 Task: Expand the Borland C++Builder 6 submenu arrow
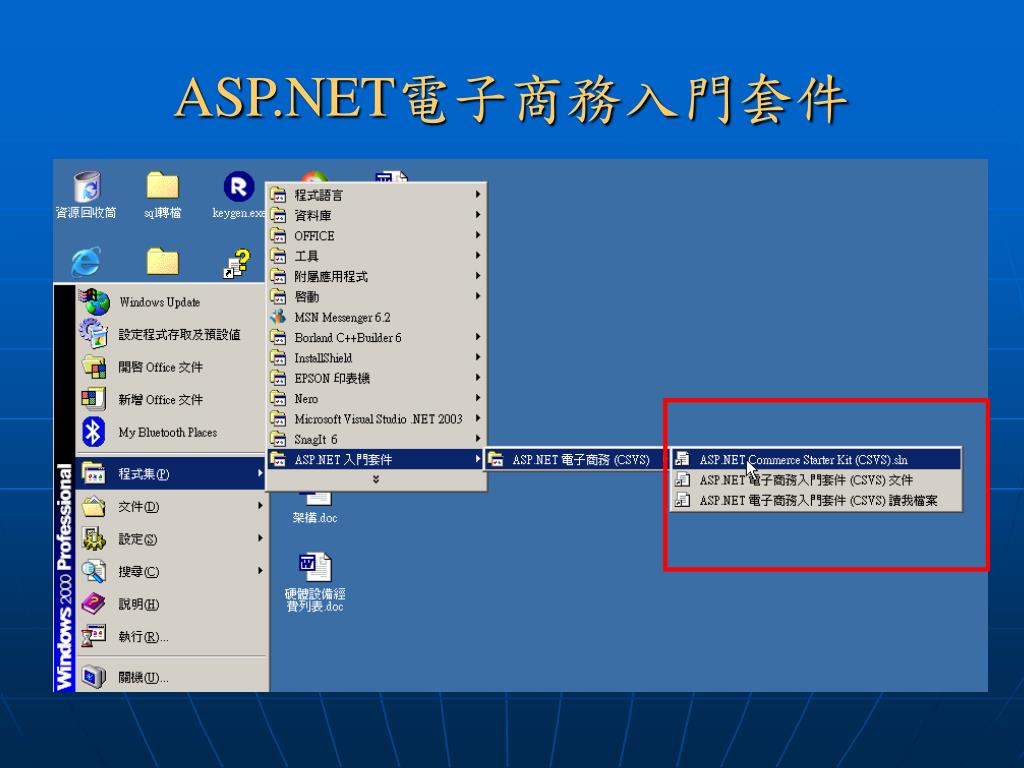click(x=478, y=337)
